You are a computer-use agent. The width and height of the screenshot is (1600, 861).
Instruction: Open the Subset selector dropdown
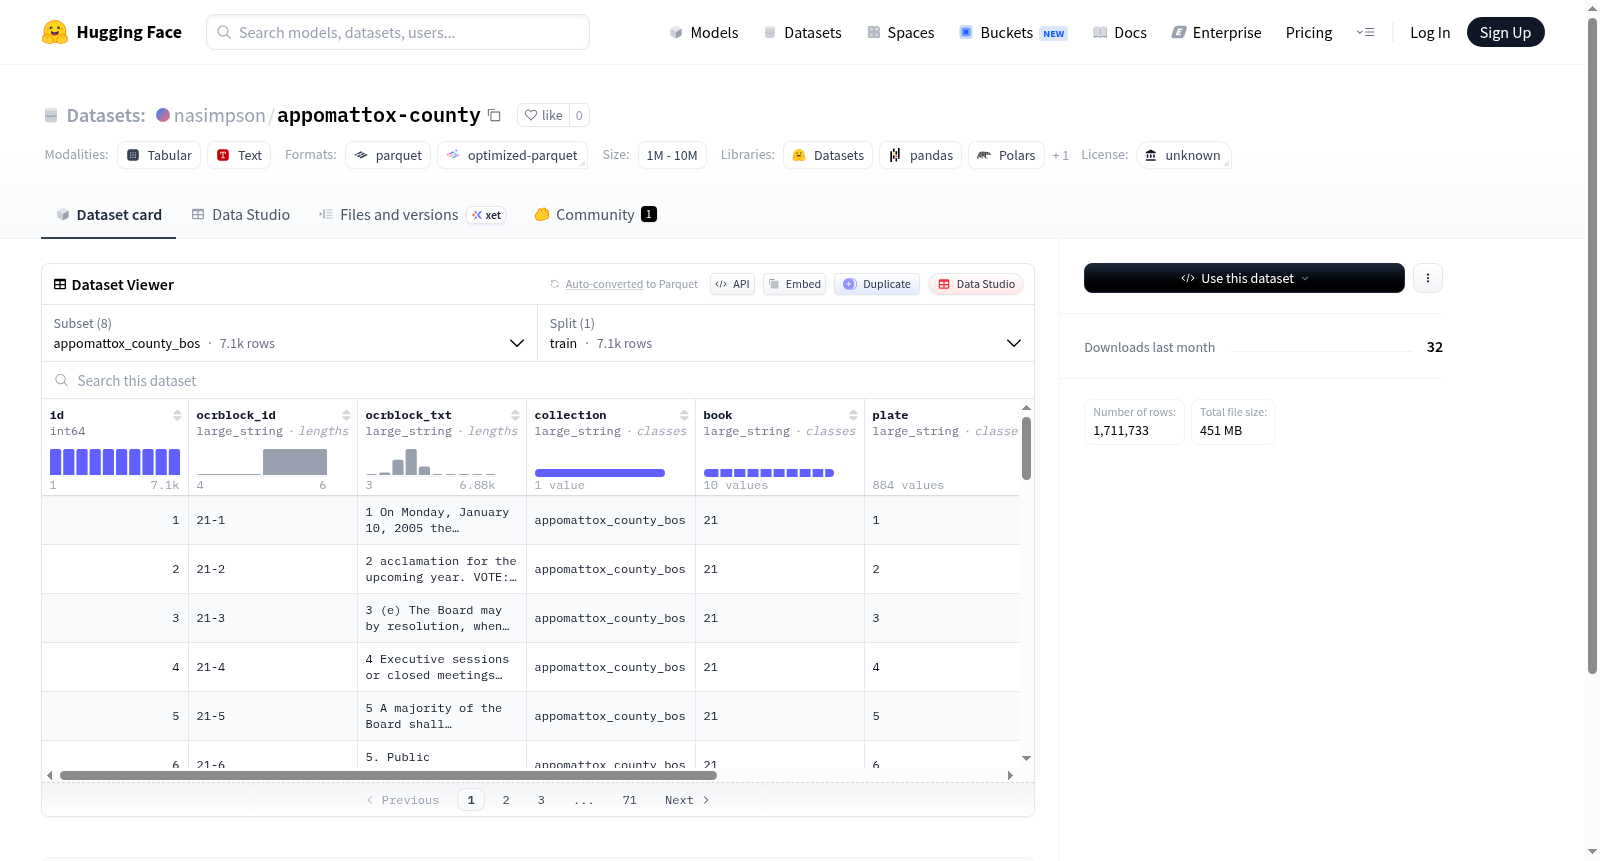coord(289,333)
